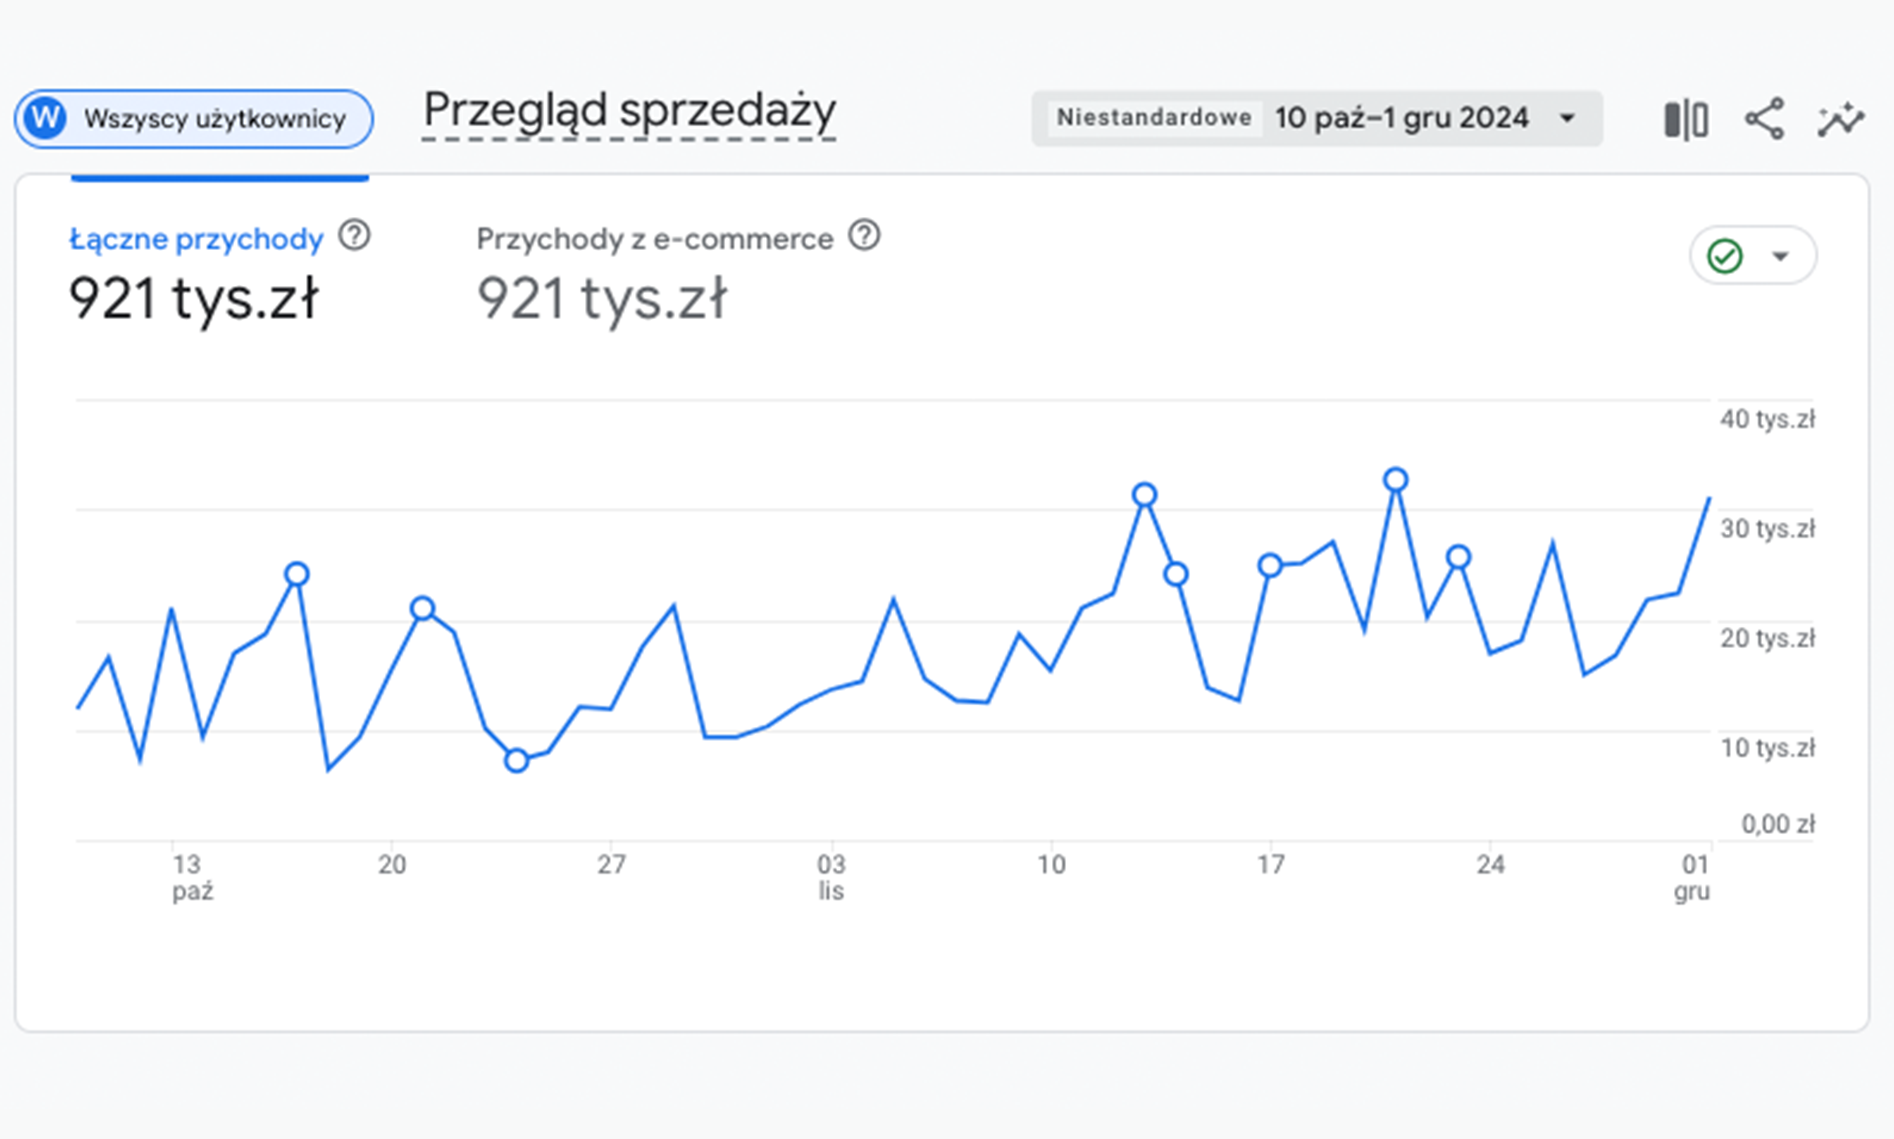Click the Przegląd sprzedaży report title
Viewport: 1894px width, 1139px height.
click(x=629, y=111)
